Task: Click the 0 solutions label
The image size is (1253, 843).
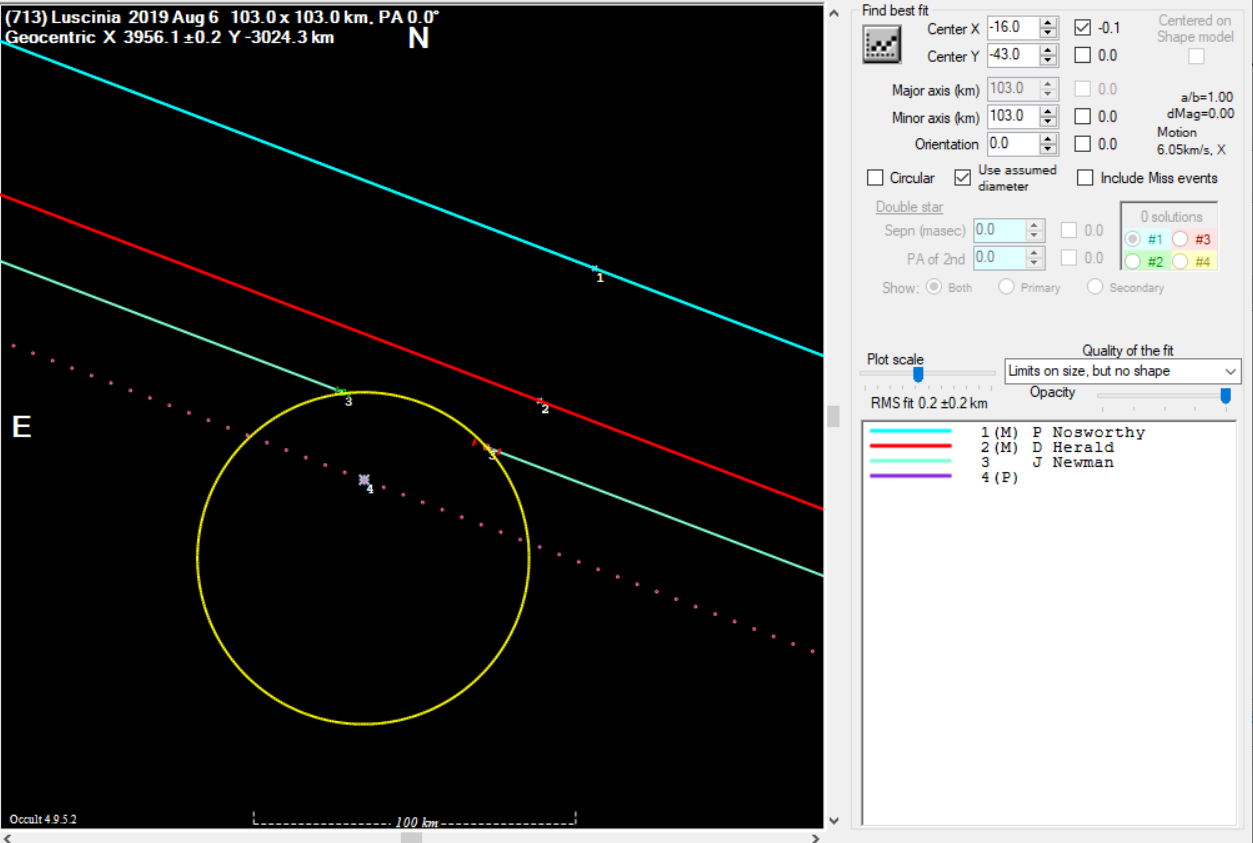Action: (1171, 216)
